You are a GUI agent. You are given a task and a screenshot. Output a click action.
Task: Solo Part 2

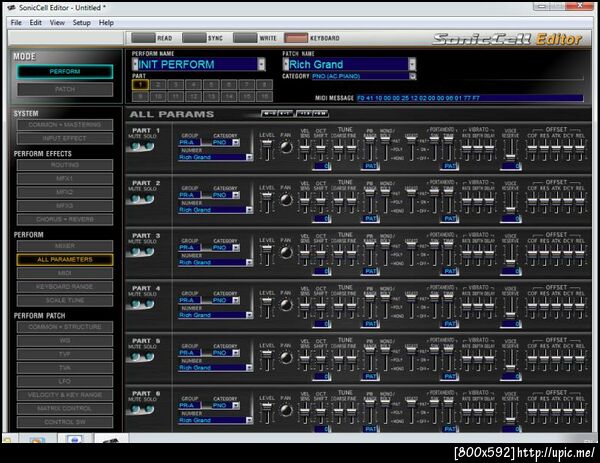coord(149,199)
